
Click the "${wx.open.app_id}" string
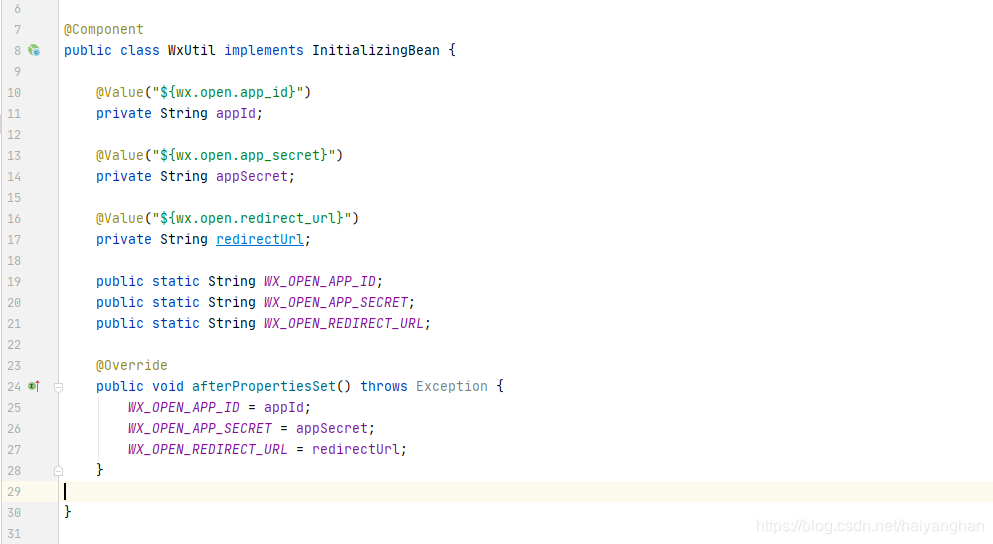tap(227, 92)
